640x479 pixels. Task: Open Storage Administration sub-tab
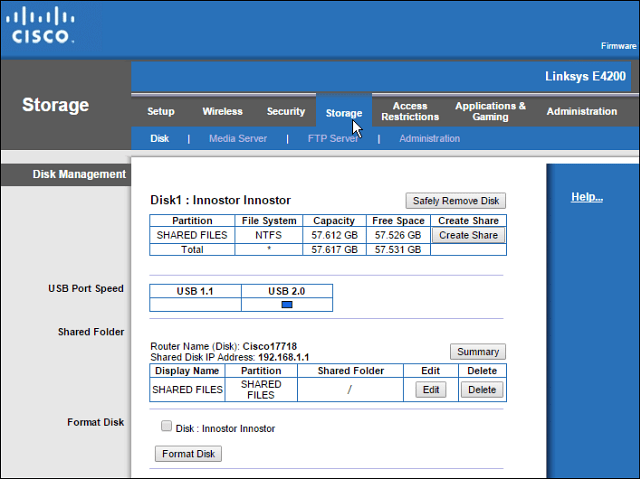point(429,139)
